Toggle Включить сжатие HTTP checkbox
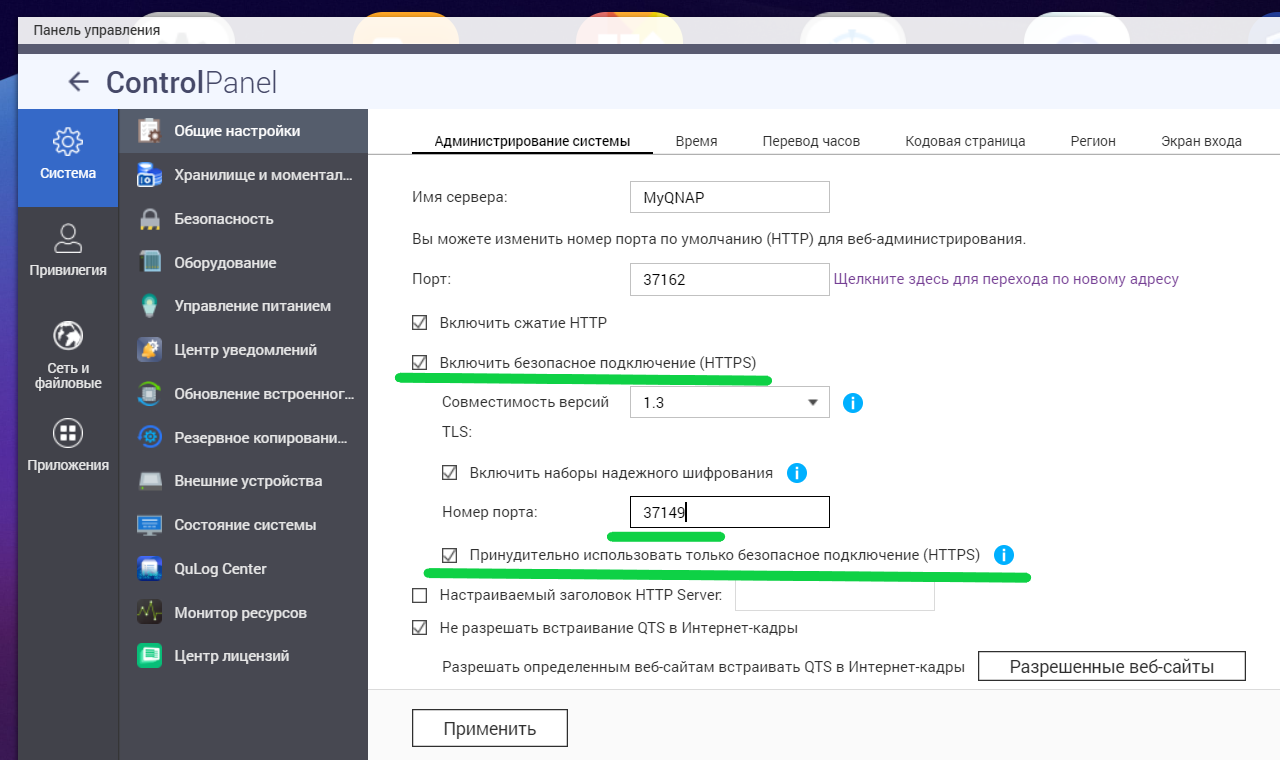Viewport: 1280px width, 760px height. (420, 323)
